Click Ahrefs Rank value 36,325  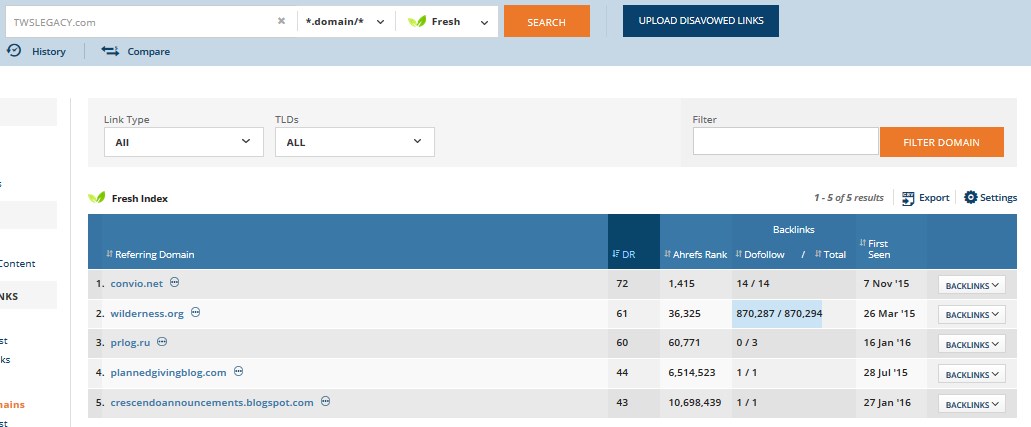point(684,314)
